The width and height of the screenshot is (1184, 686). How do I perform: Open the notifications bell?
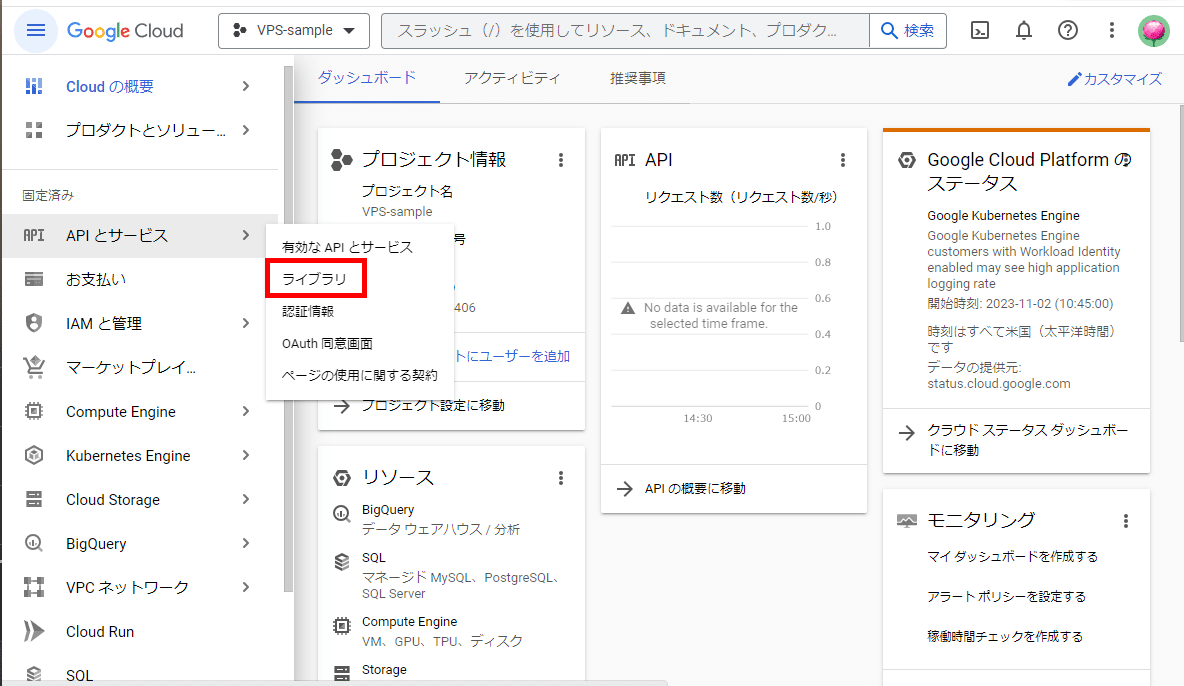tap(1023, 30)
